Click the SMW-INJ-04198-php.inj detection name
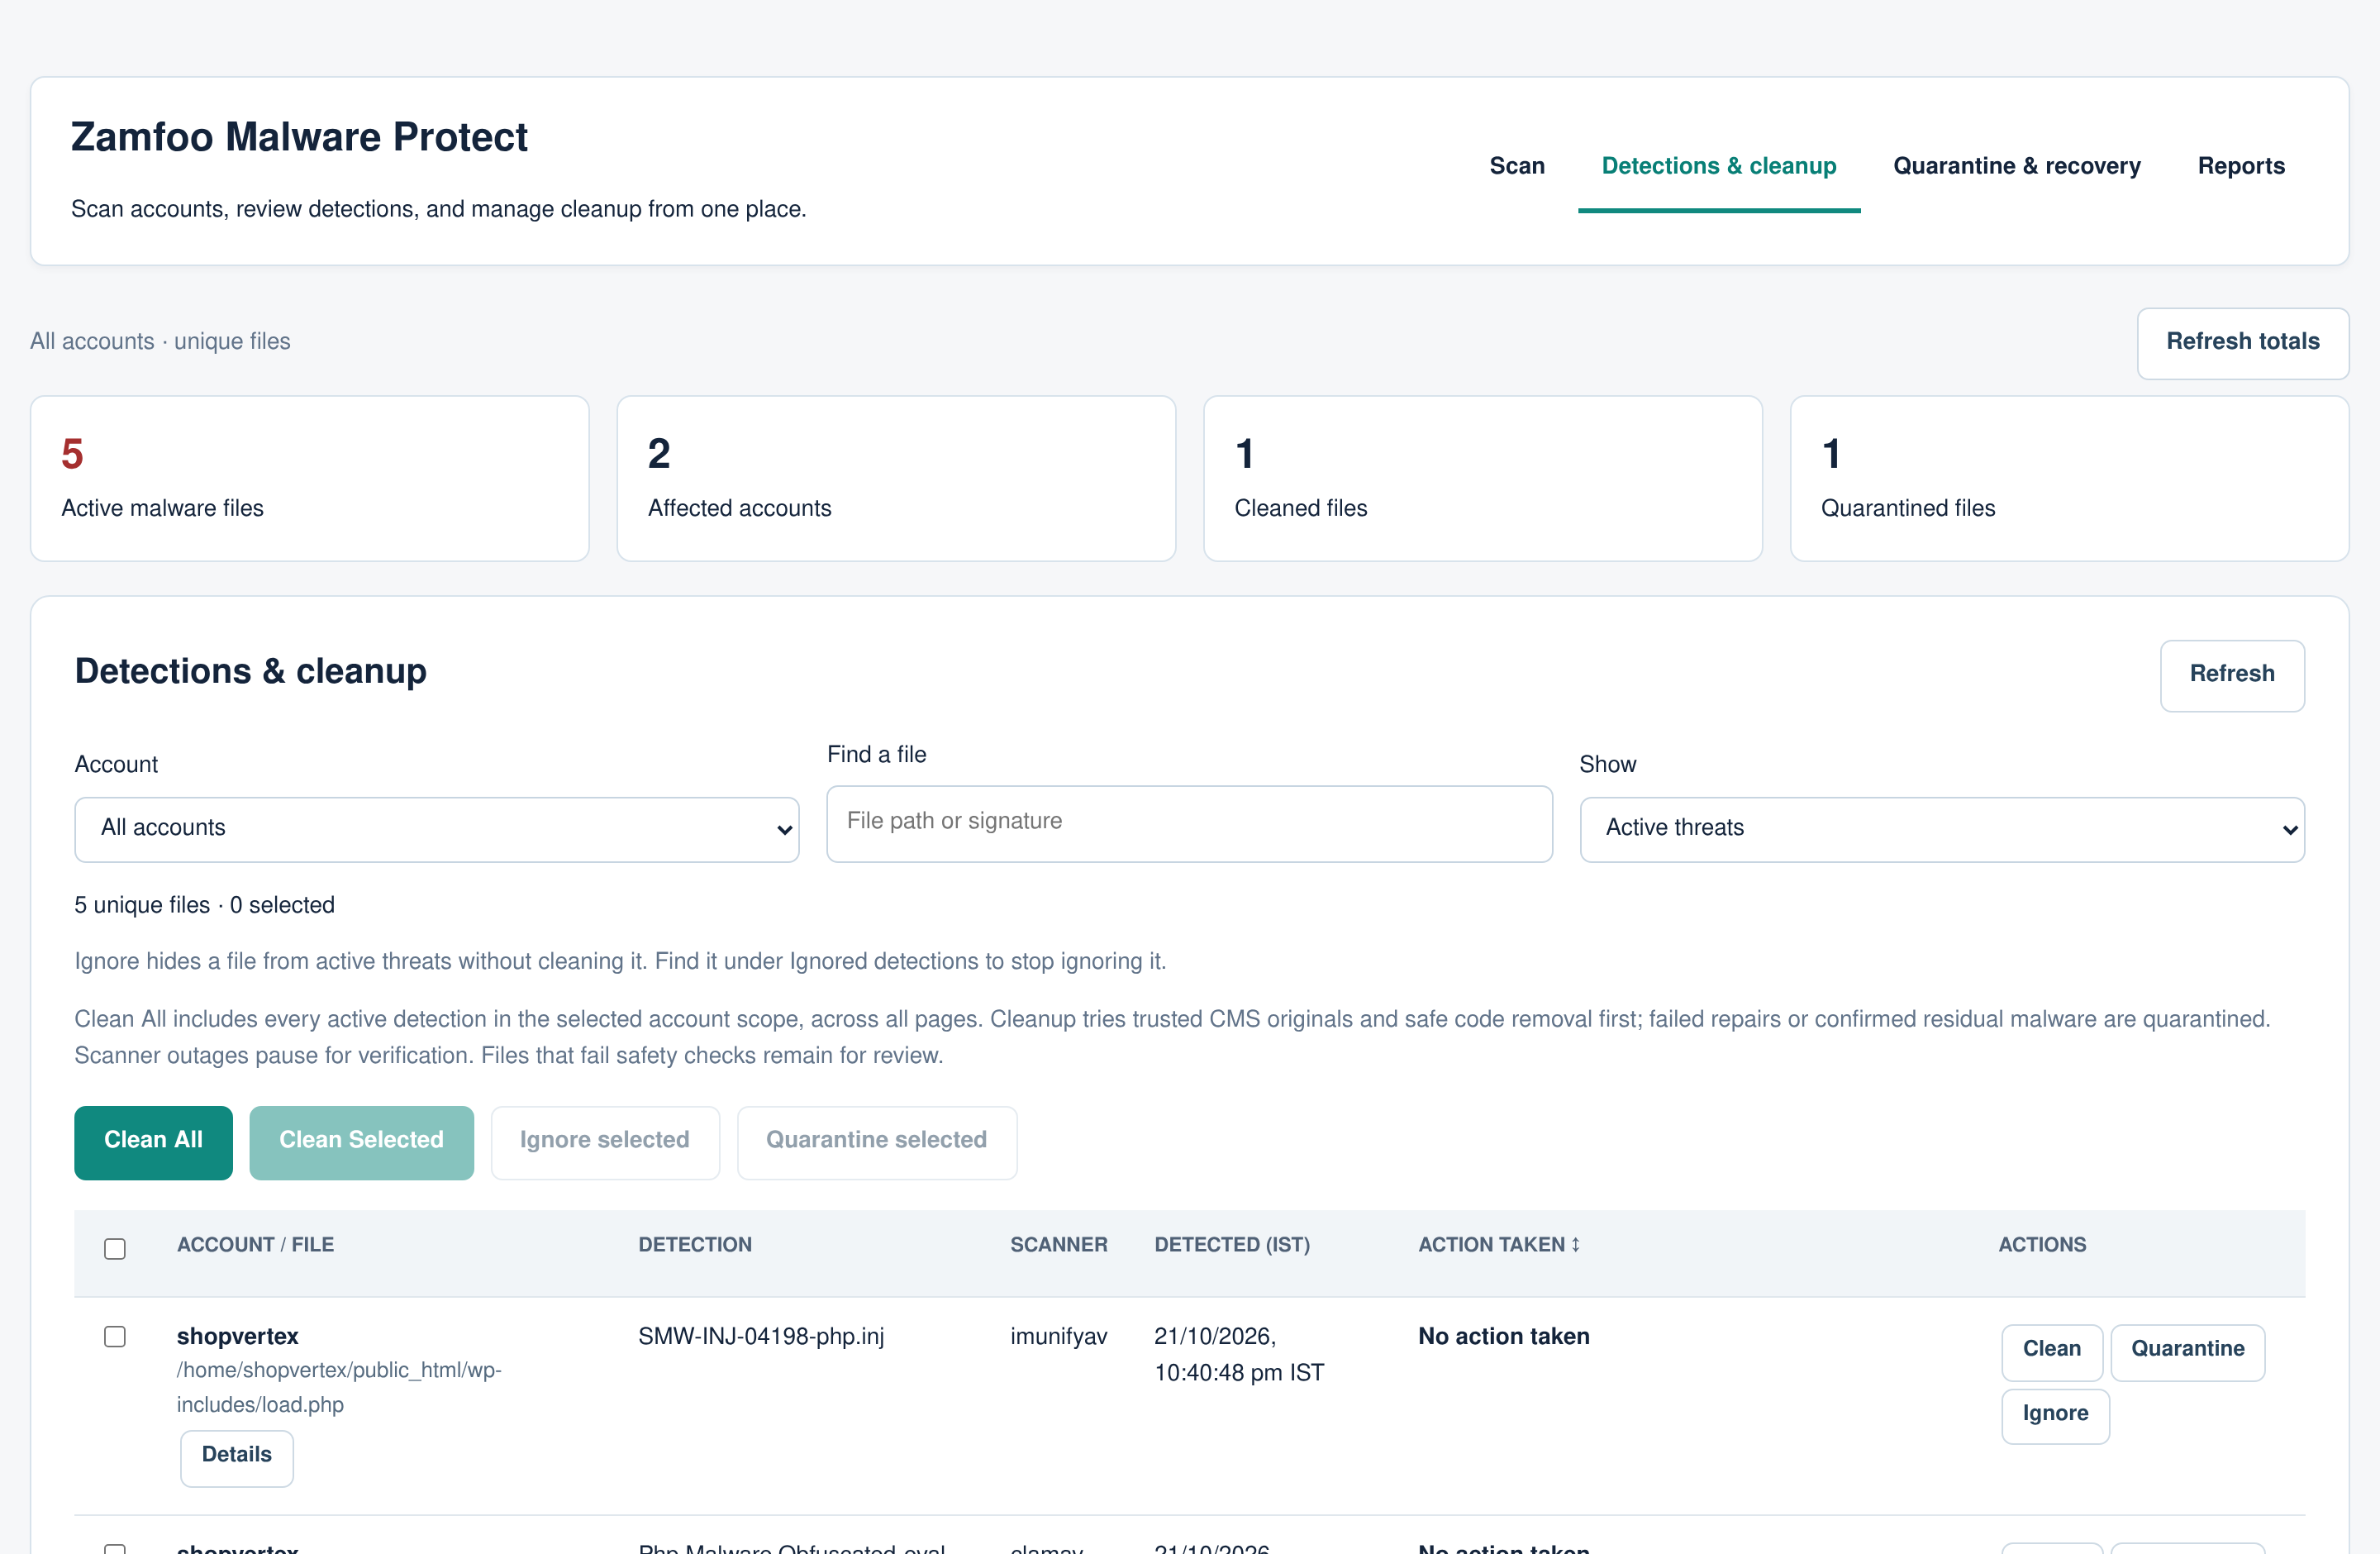Image resolution: width=2380 pixels, height=1554 pixels. tap(761, 1336)
